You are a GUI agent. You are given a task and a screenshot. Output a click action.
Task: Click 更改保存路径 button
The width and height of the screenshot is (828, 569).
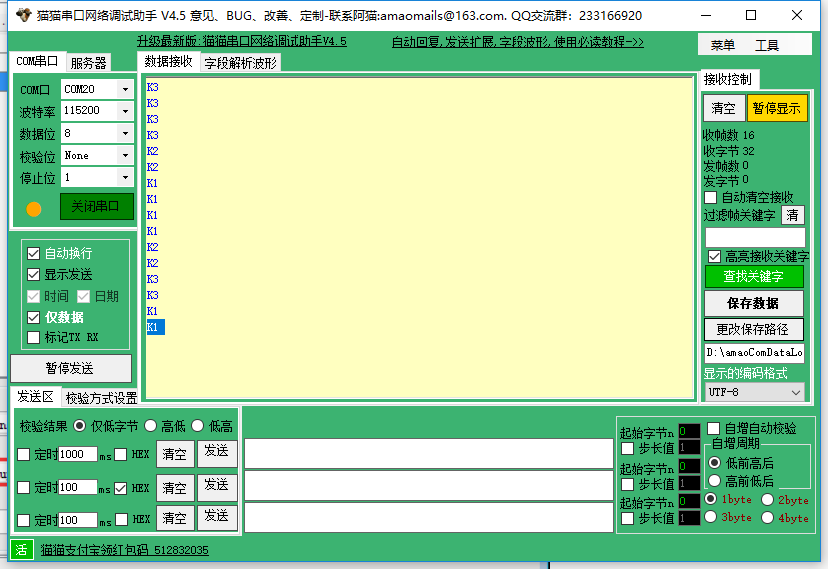tap(754, 329)
